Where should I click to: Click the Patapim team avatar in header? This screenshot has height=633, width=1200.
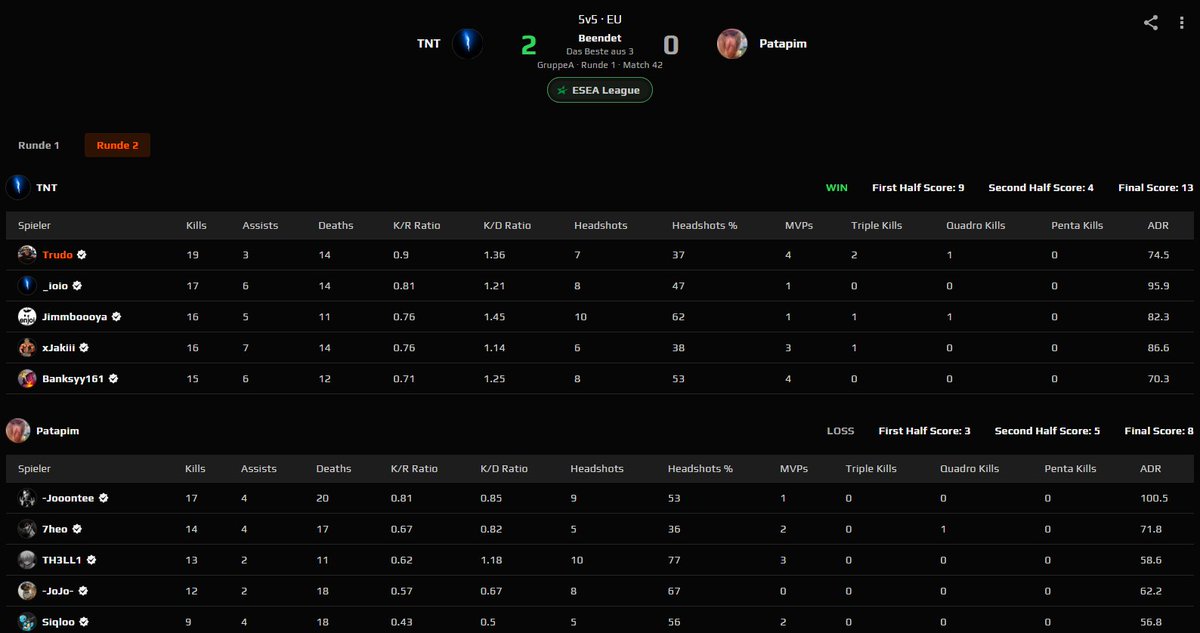click(732, 44)
